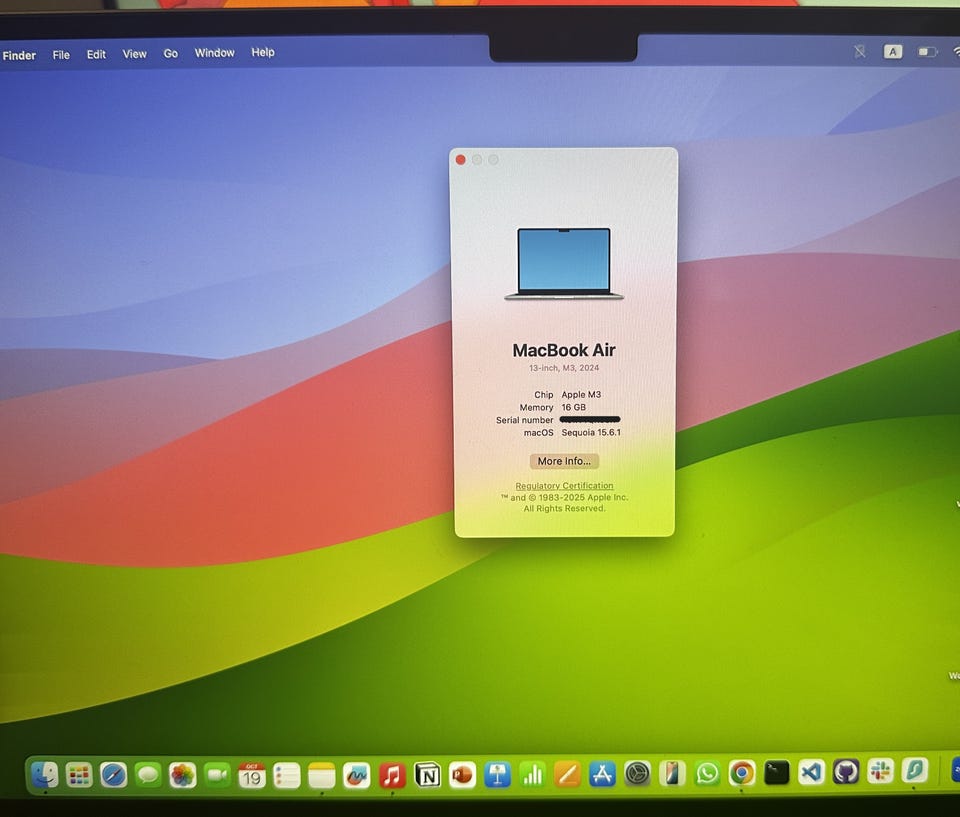Open Surfshark from the Dock
This screenshot has height=817, width=960.
click(x=915, y=770)
